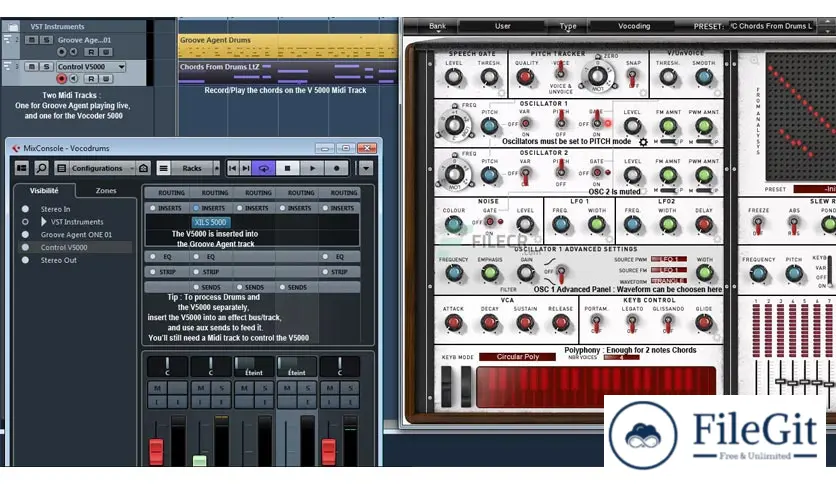Go to previous marker in MixConsole
This screenshot has width=836, height=484.
(x=234, y=168)
